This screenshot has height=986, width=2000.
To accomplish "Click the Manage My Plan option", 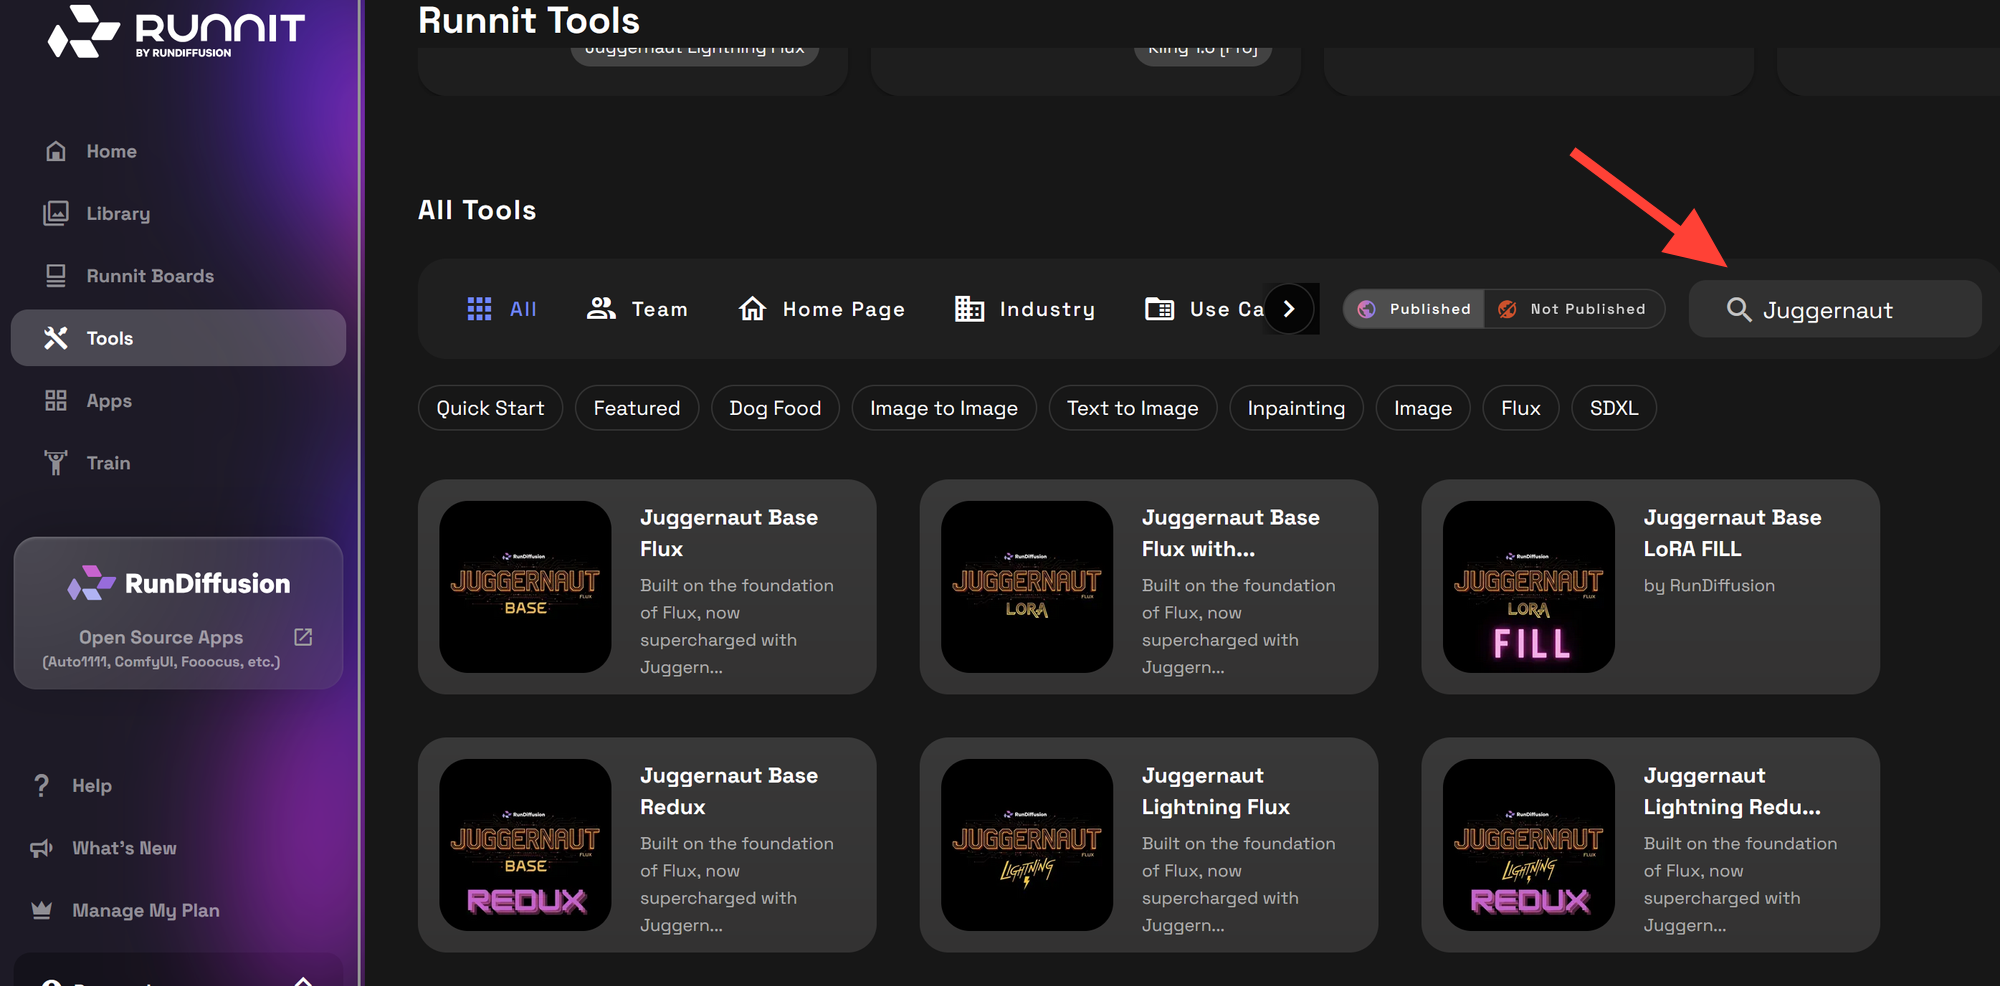I will pos(145,910).
